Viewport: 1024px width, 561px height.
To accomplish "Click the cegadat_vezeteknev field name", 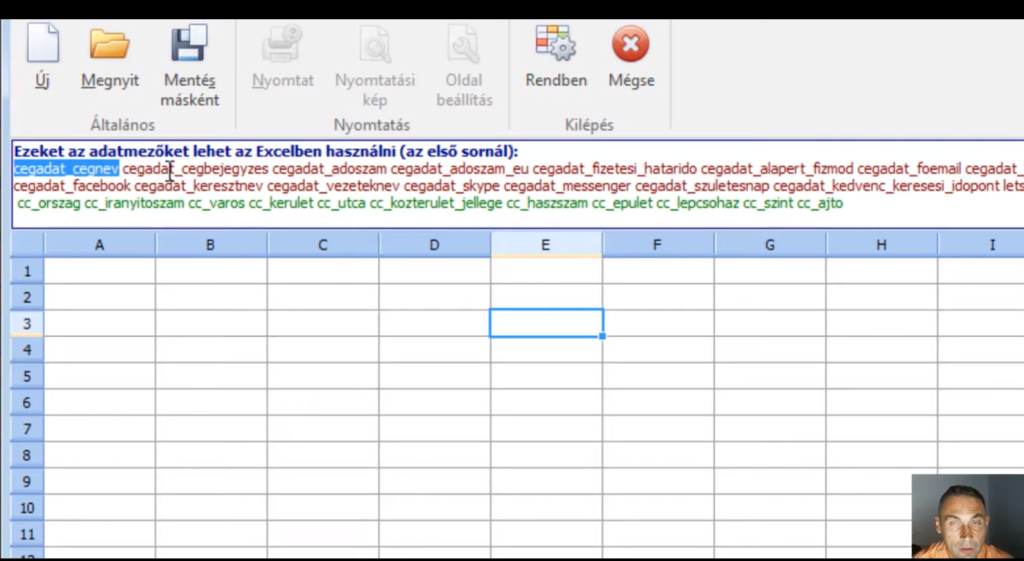I will (x=333, y=186).
